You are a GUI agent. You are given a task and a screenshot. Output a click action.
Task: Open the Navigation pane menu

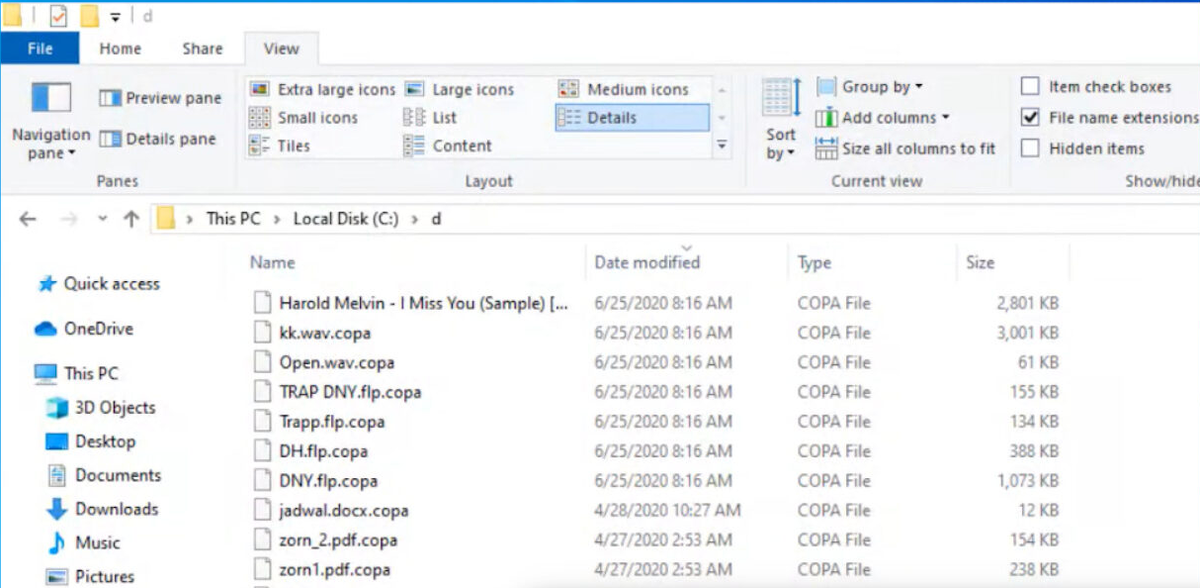pyautogui.click(x=51, y=121)
